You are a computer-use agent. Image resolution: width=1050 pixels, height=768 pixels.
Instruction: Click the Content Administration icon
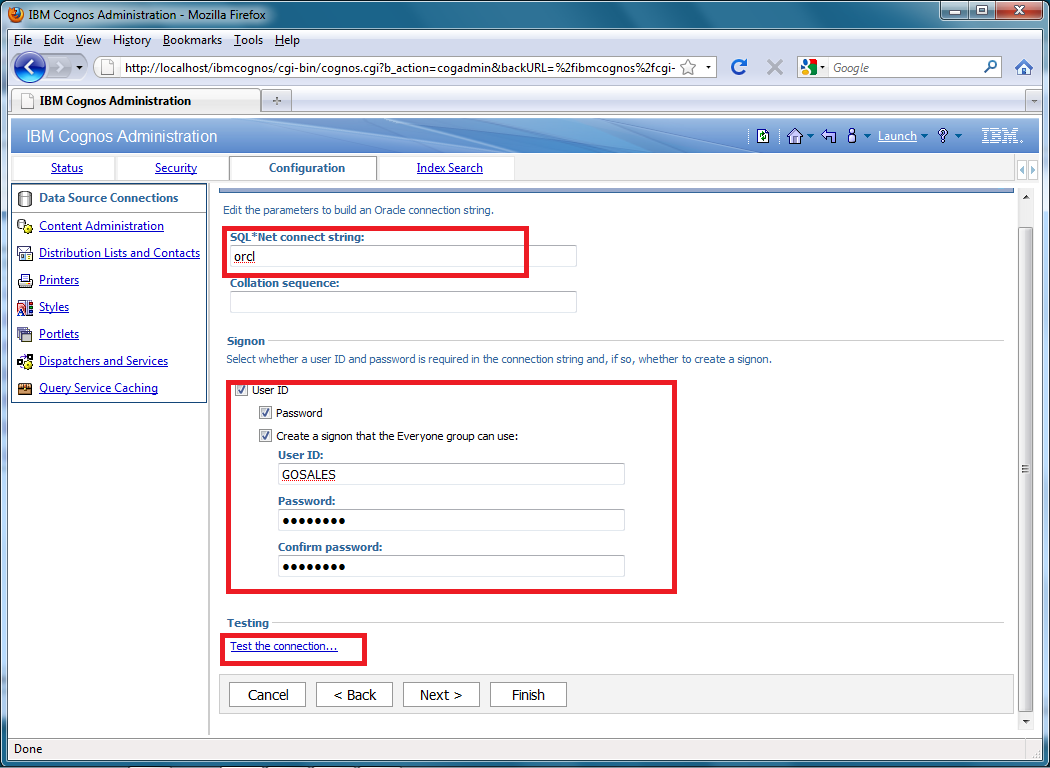point(25,226)
